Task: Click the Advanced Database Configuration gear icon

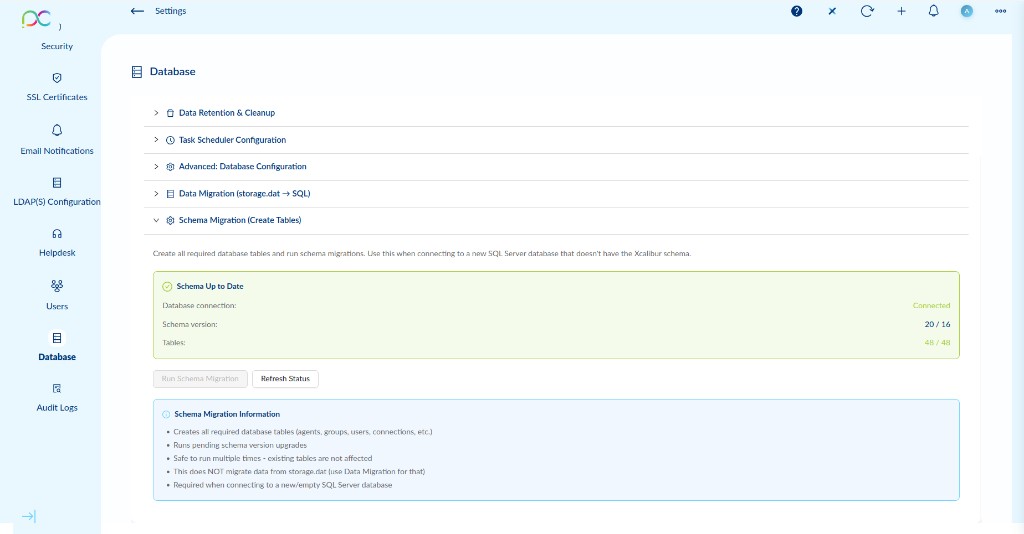Action: click(170, 166)
